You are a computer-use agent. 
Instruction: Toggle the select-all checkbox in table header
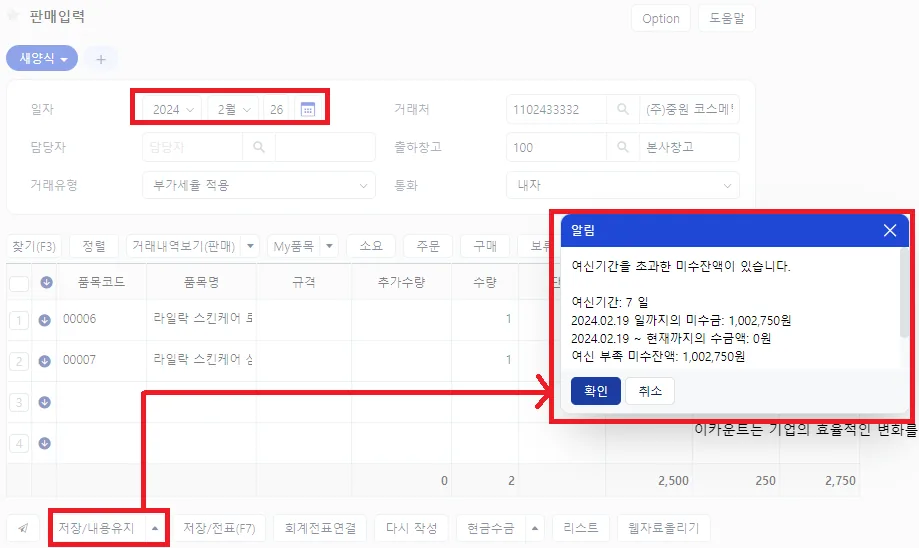tap(19, 283)
